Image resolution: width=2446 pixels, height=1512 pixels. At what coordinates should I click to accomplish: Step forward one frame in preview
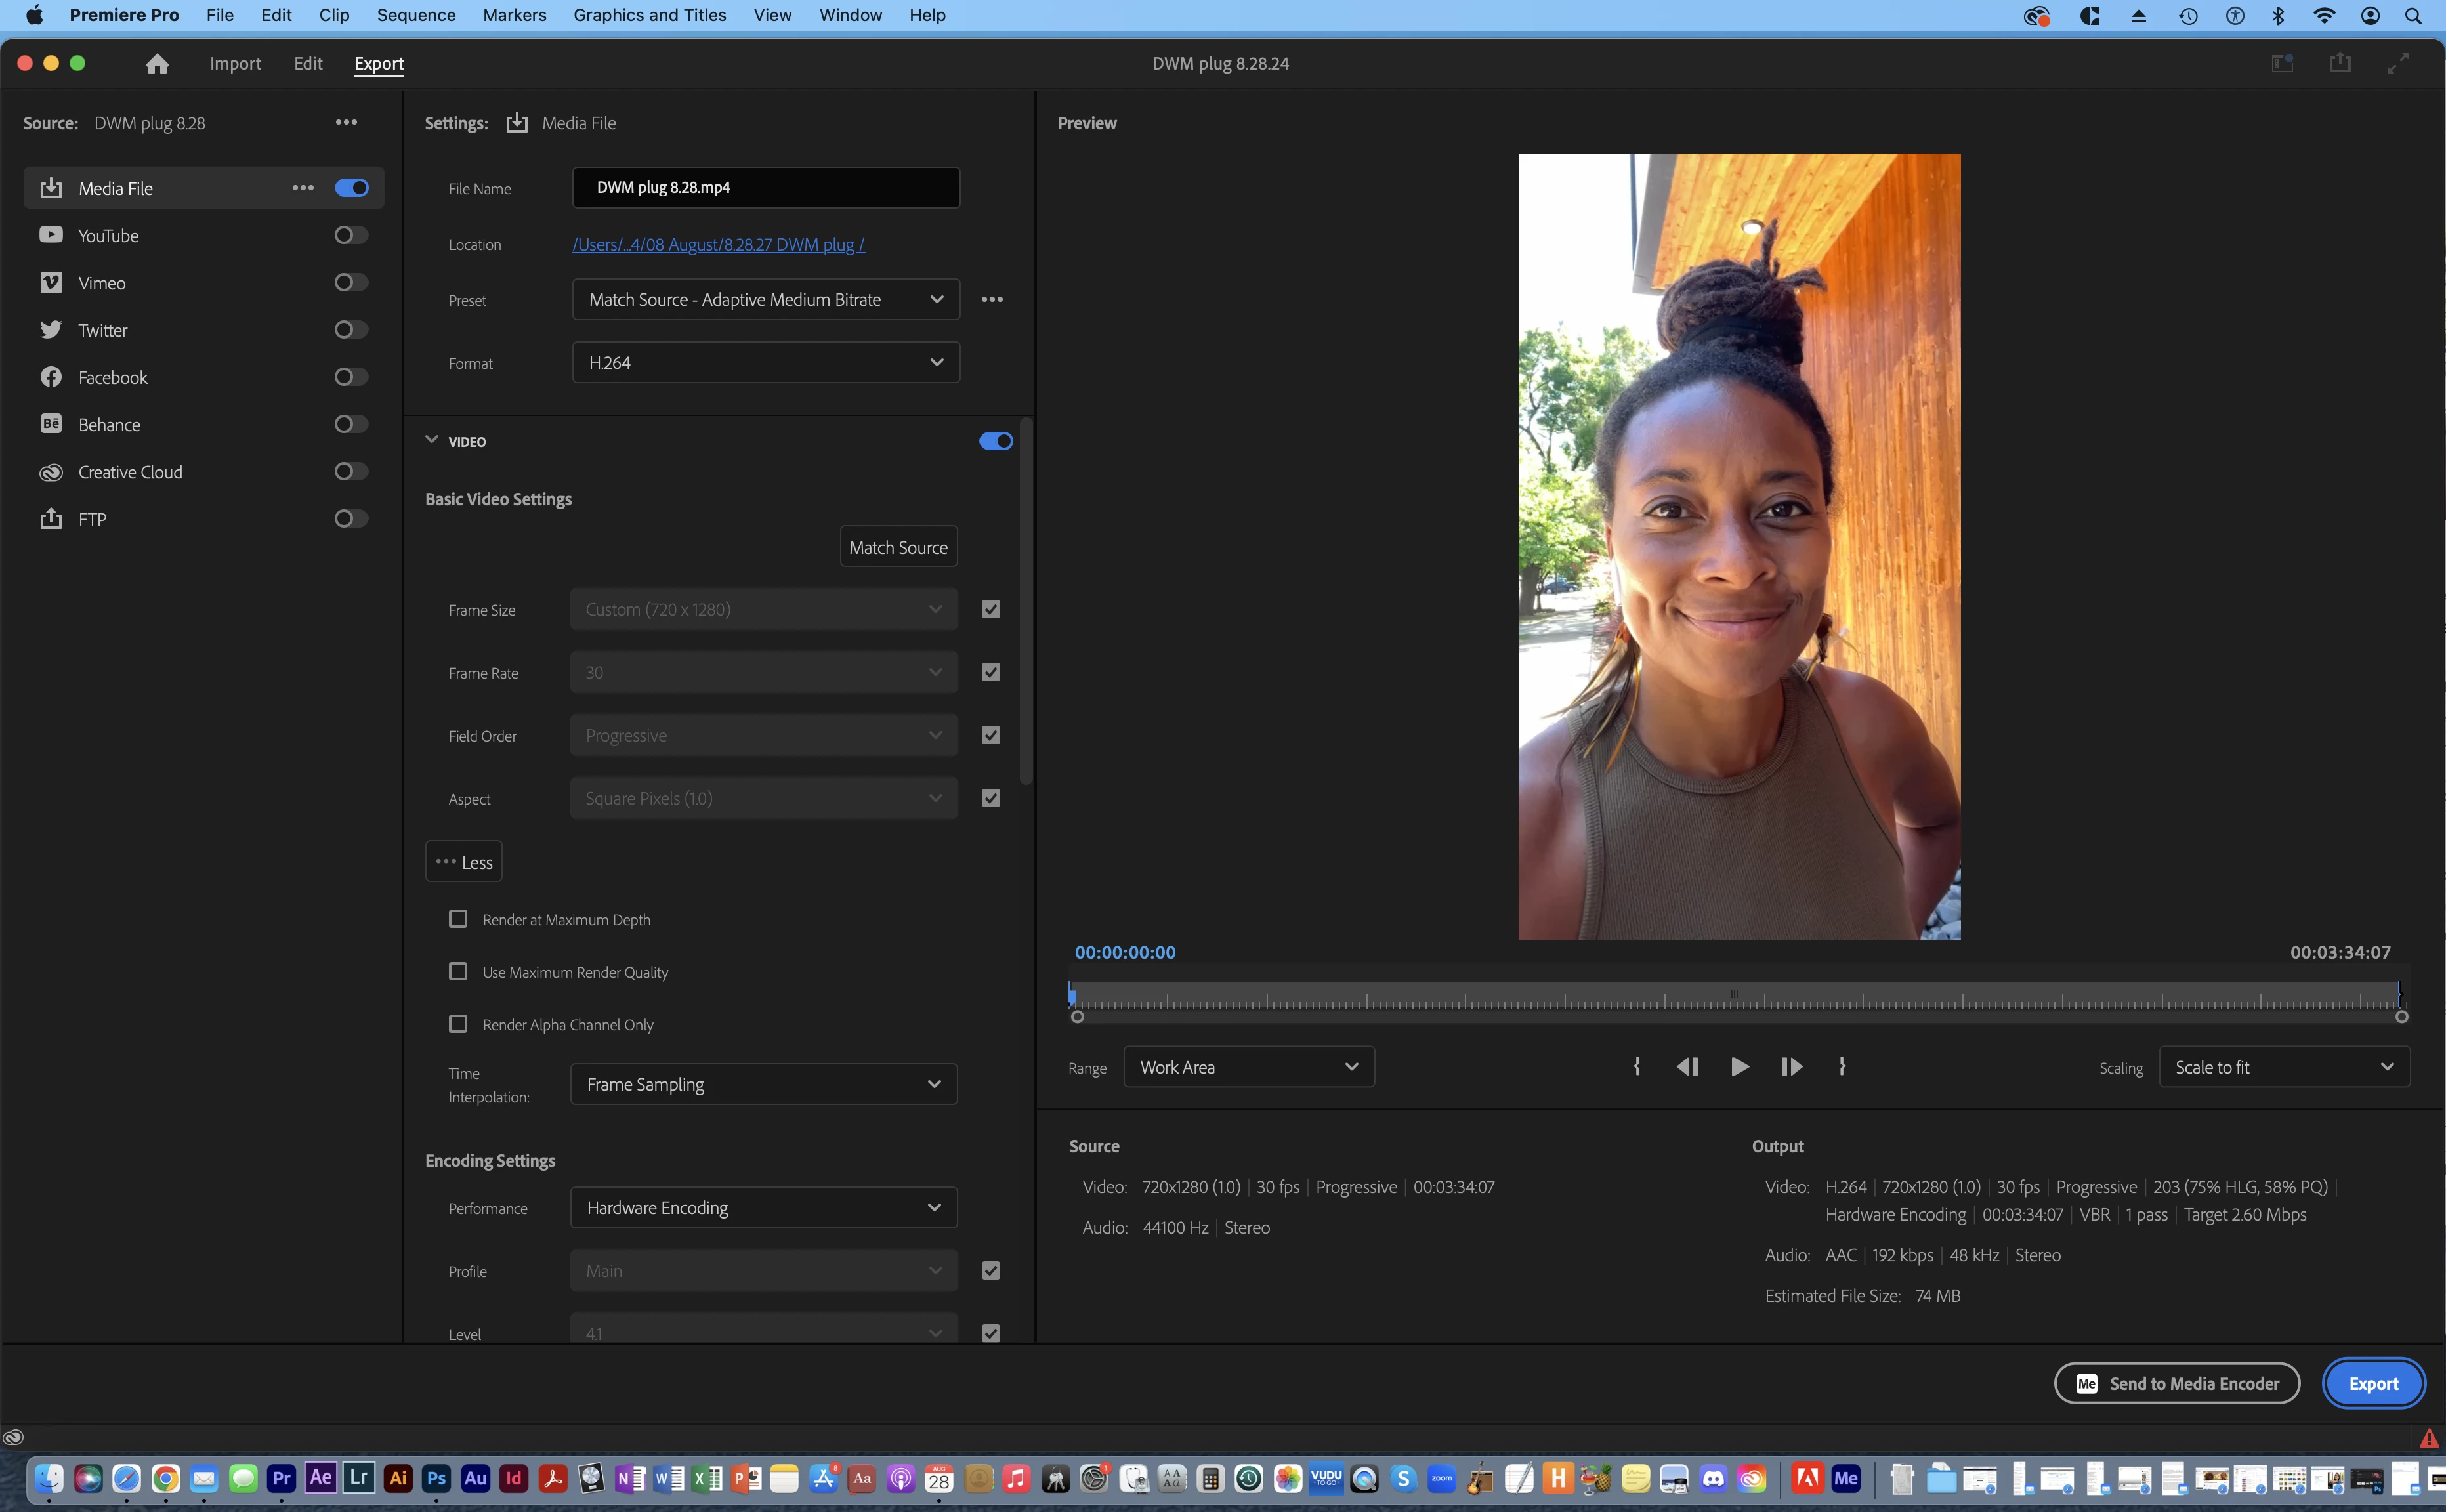pos(1791,1067)
